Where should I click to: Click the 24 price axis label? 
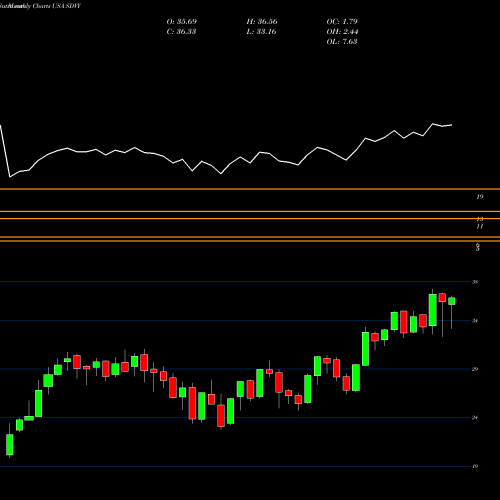475,418
